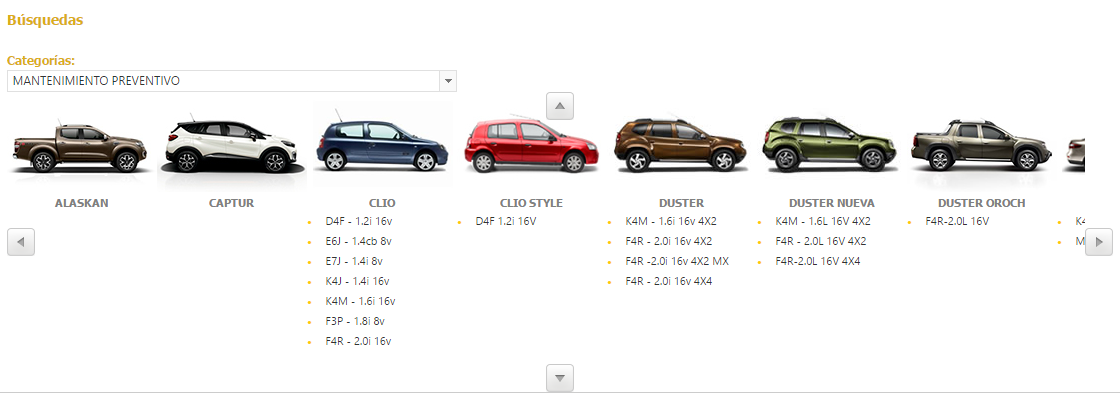Screen dimensions: 1120x393
Task: Click the right arrow carousel button
Action: tap(1099, 242)
